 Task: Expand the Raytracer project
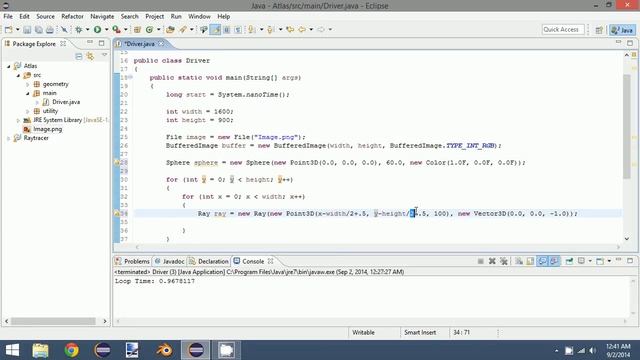(x=9, y=138)
